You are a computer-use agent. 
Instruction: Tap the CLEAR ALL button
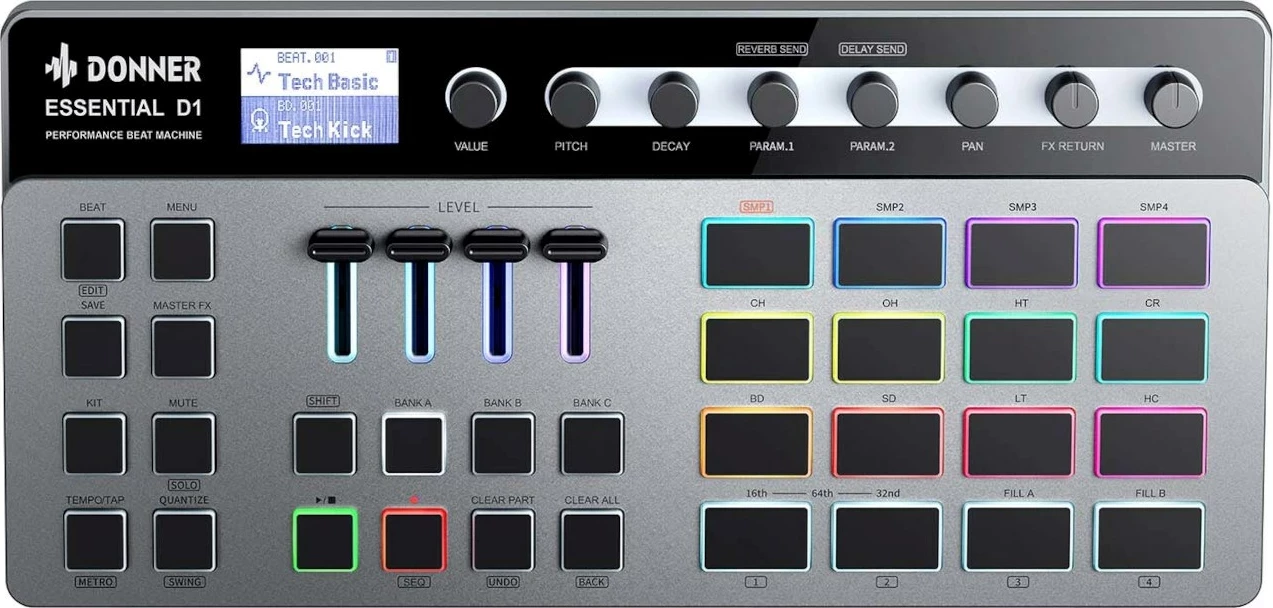click(x=592, y=541)
